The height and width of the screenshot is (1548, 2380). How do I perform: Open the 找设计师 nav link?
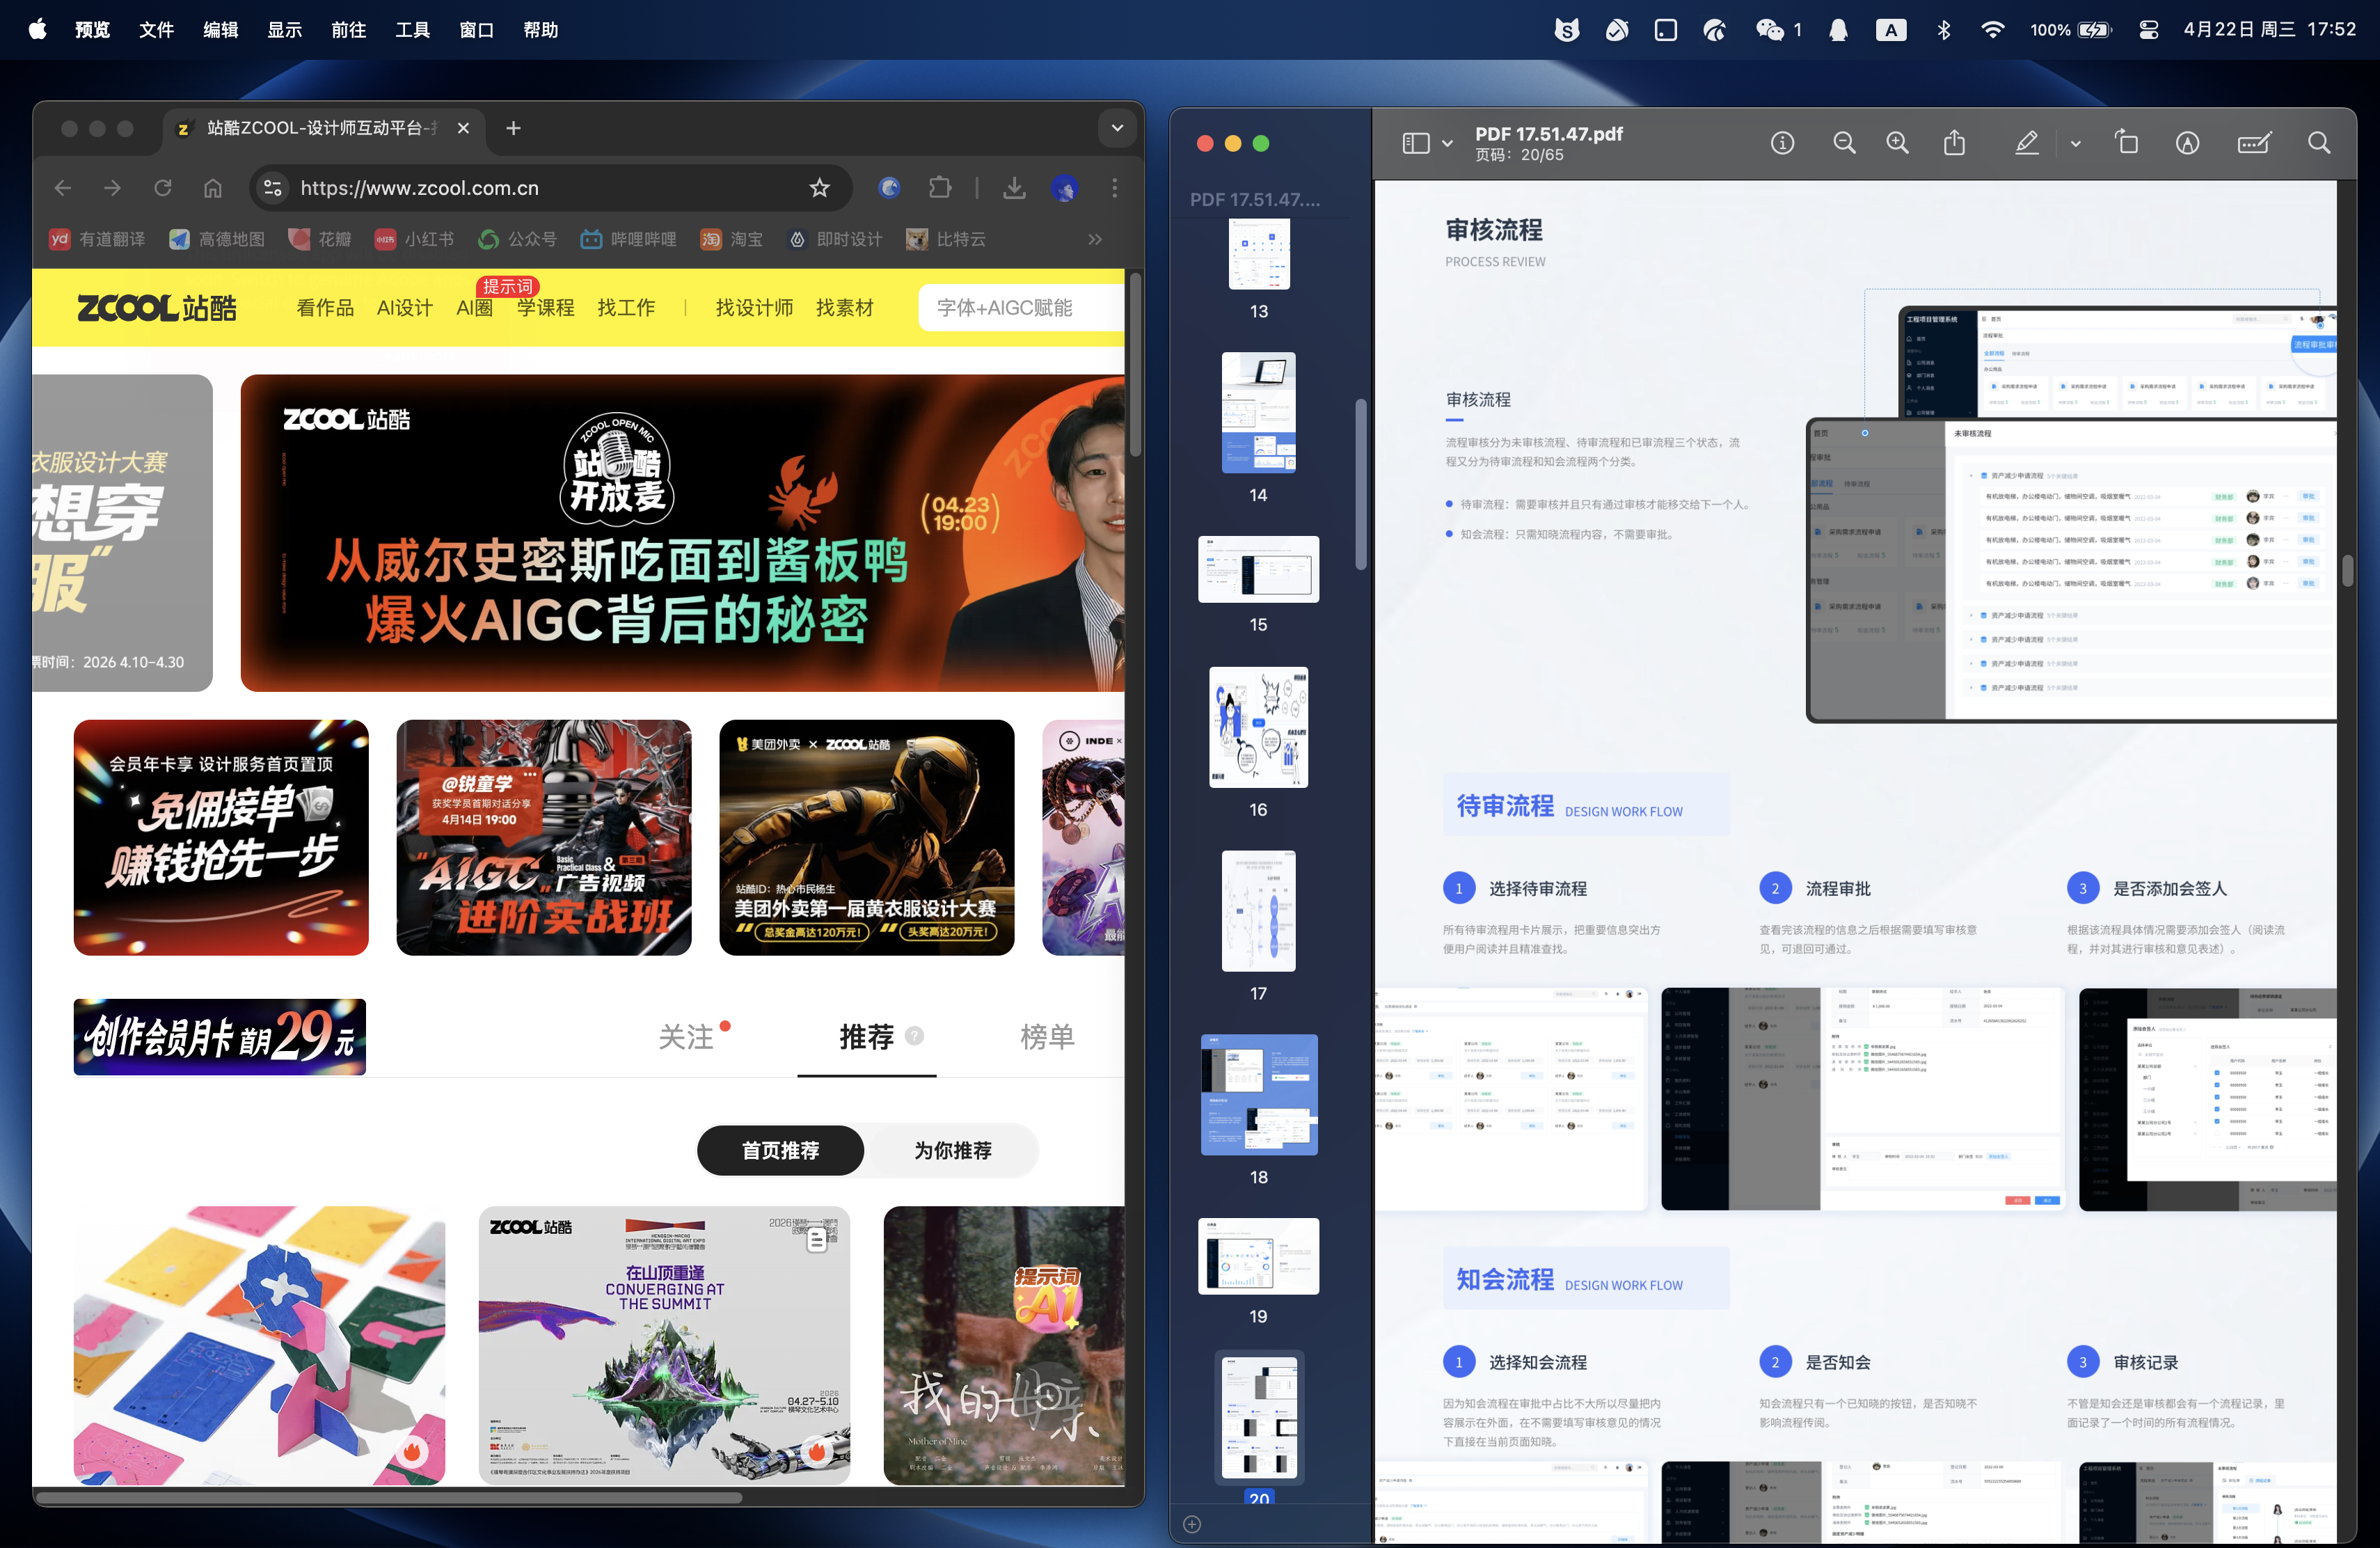click(x=754, y=308)
